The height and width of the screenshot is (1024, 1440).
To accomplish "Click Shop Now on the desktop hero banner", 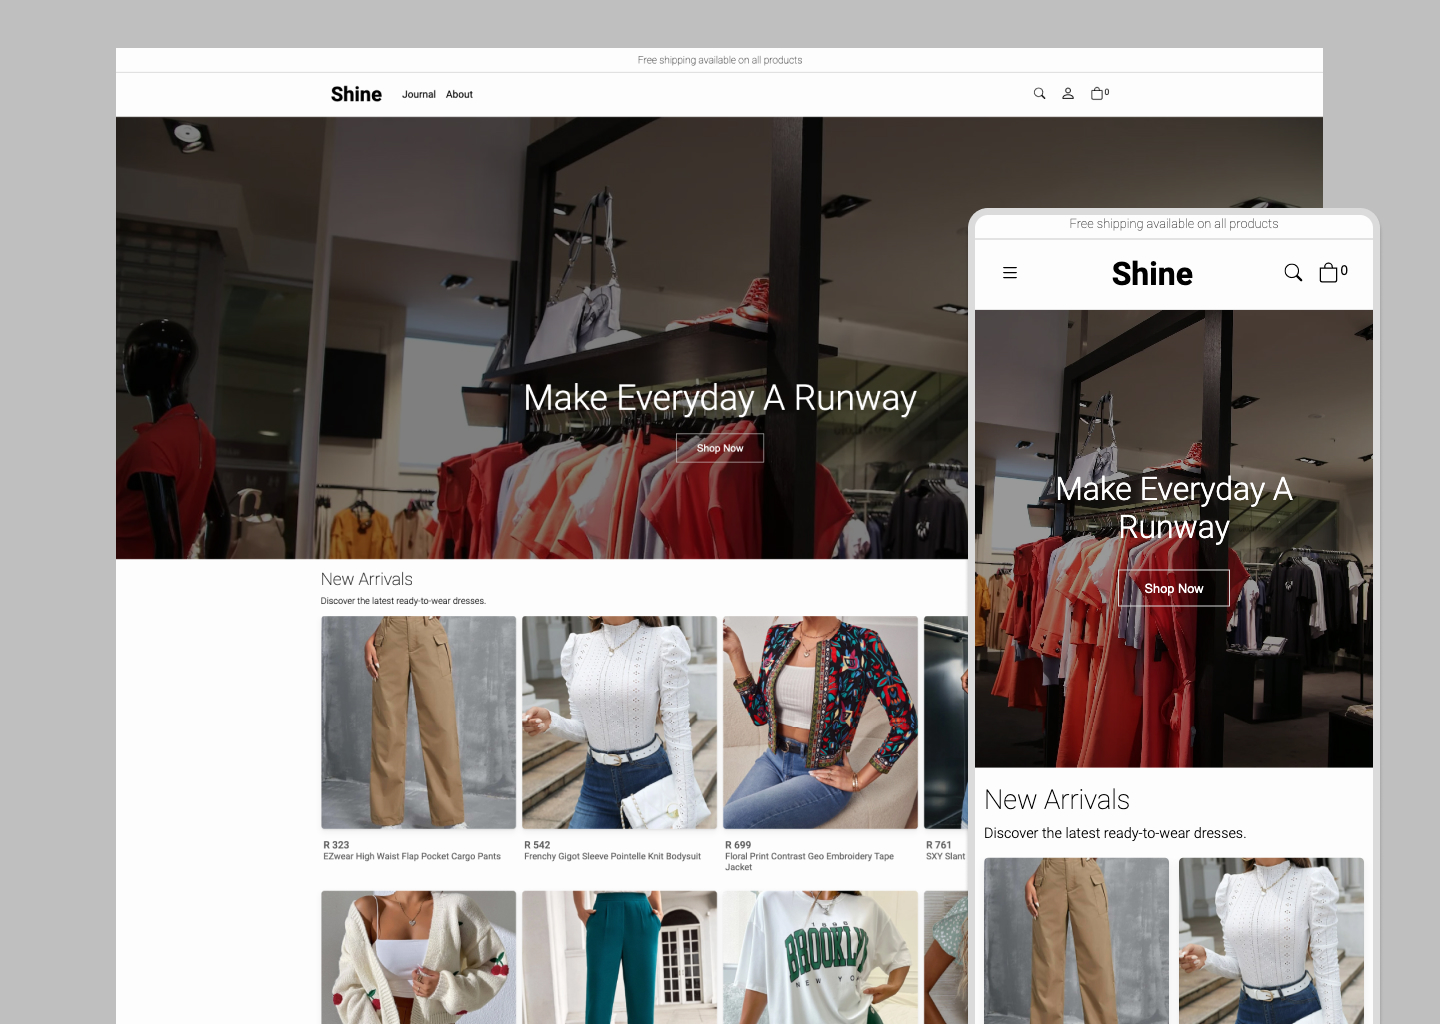I will tap(719, 447).
